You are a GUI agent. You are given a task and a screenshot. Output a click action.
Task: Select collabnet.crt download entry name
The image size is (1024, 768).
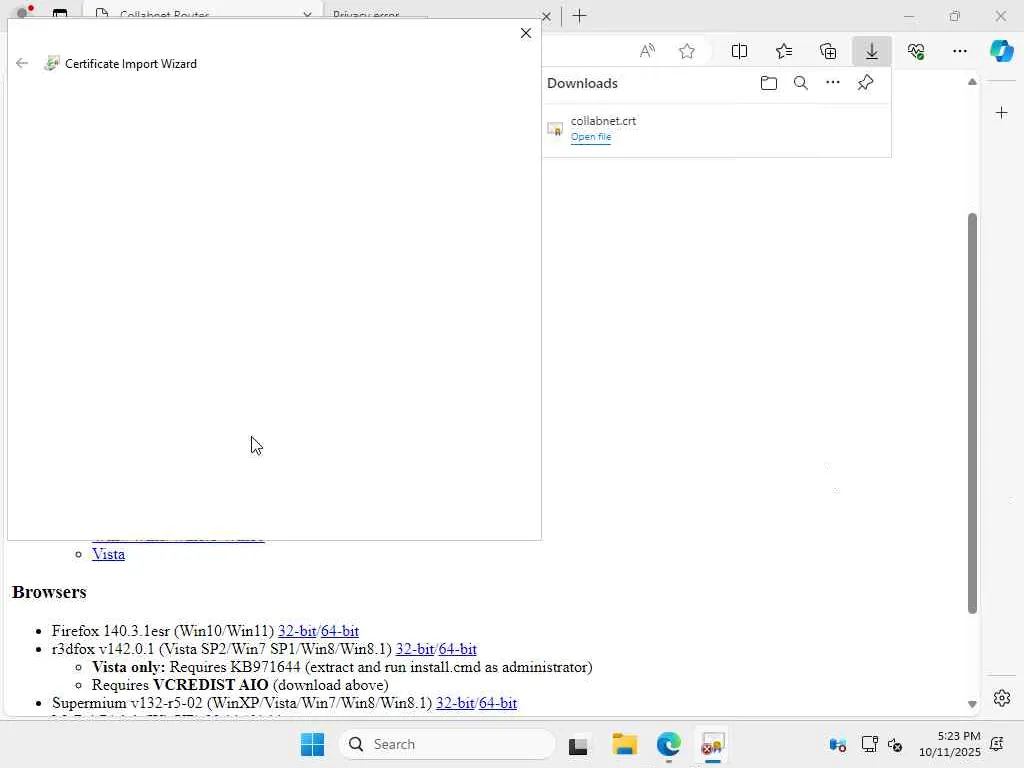(603, 121)
